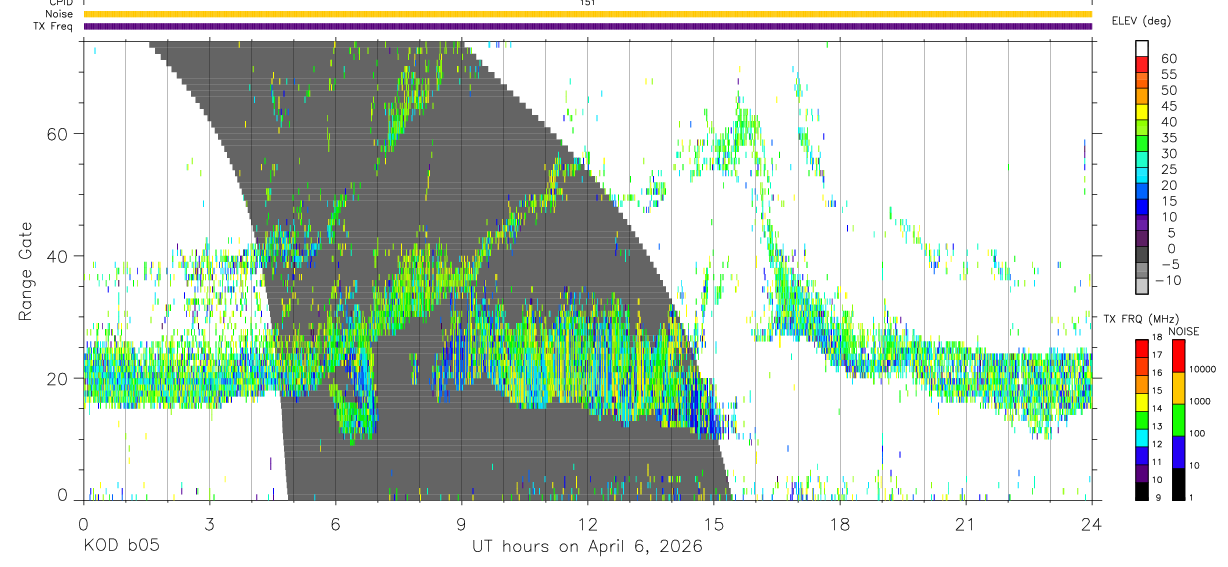1228x567 pixels.
Task: Click 'UT hours on April 6, 2026' axis title
Action: [x=587, y=547]
